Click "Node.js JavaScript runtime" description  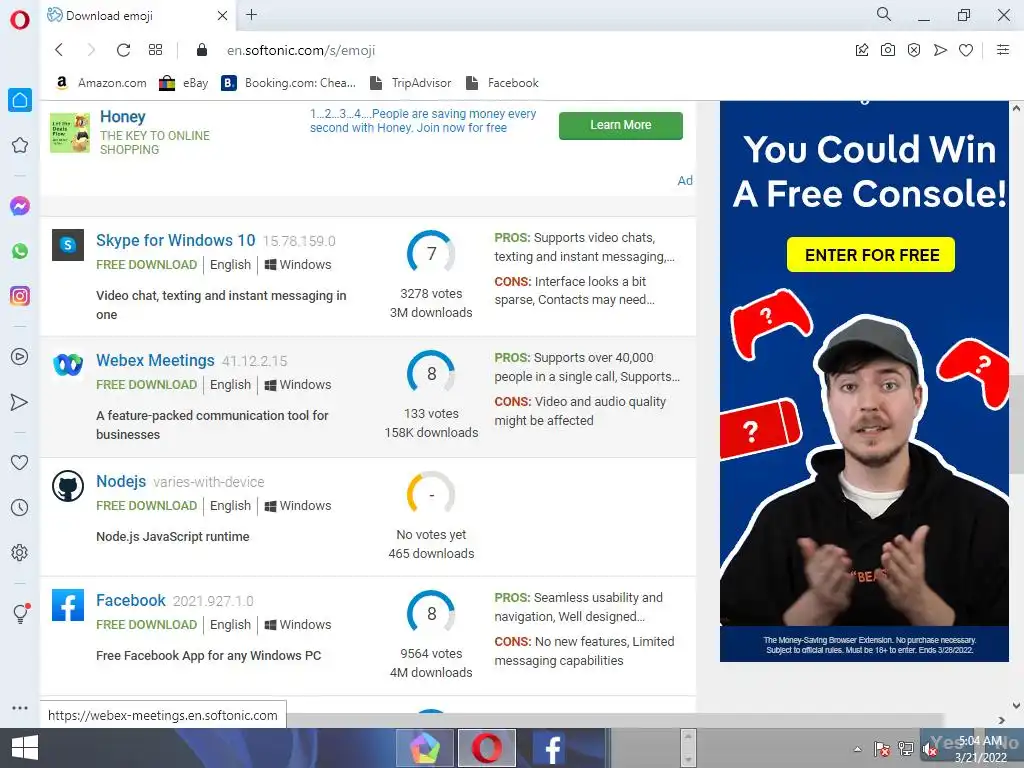[x=172, y=537]
